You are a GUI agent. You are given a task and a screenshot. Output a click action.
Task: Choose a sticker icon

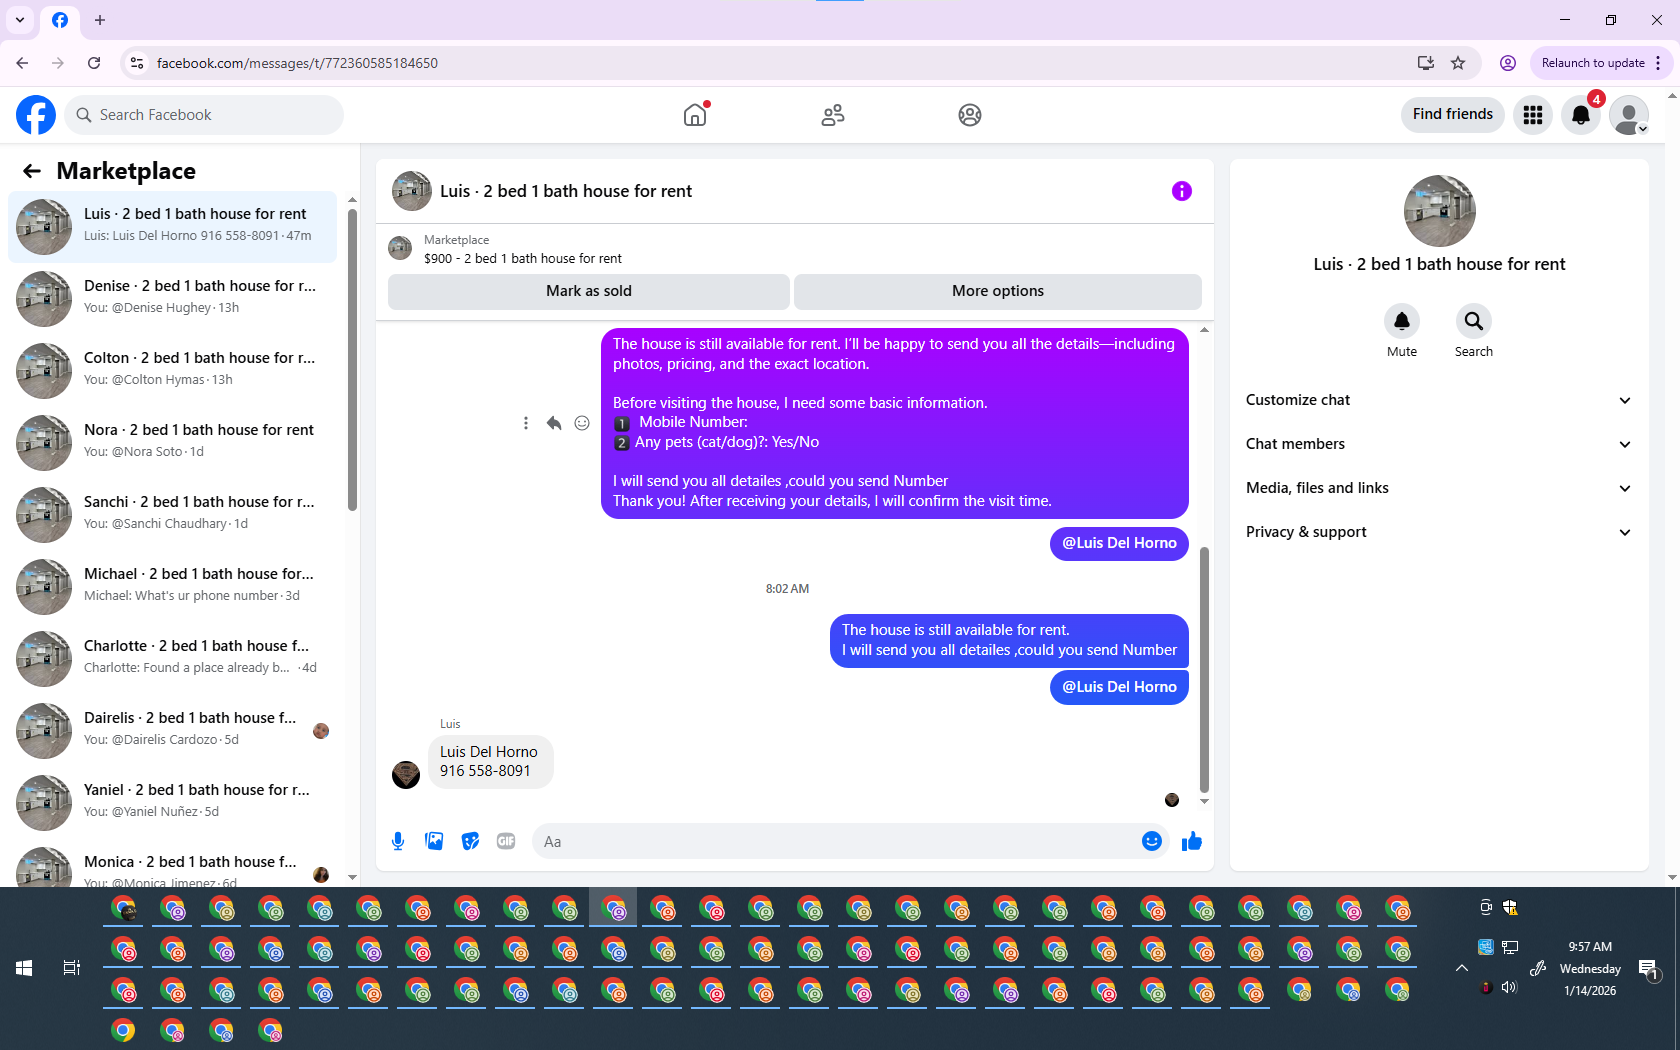pyautogui.click(x=470, y=841)
